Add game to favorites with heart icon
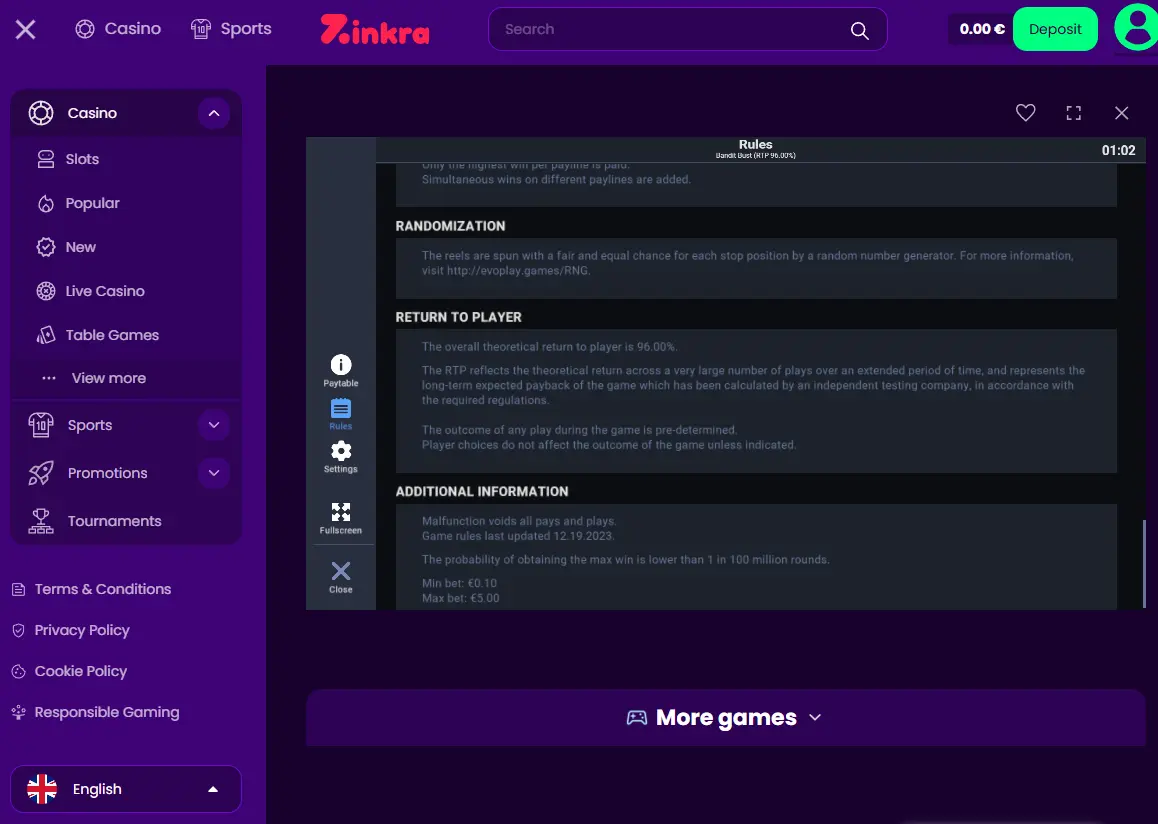Image resolution: width=1158 pixels, height=824 pixels. [x=1025, y=112]
